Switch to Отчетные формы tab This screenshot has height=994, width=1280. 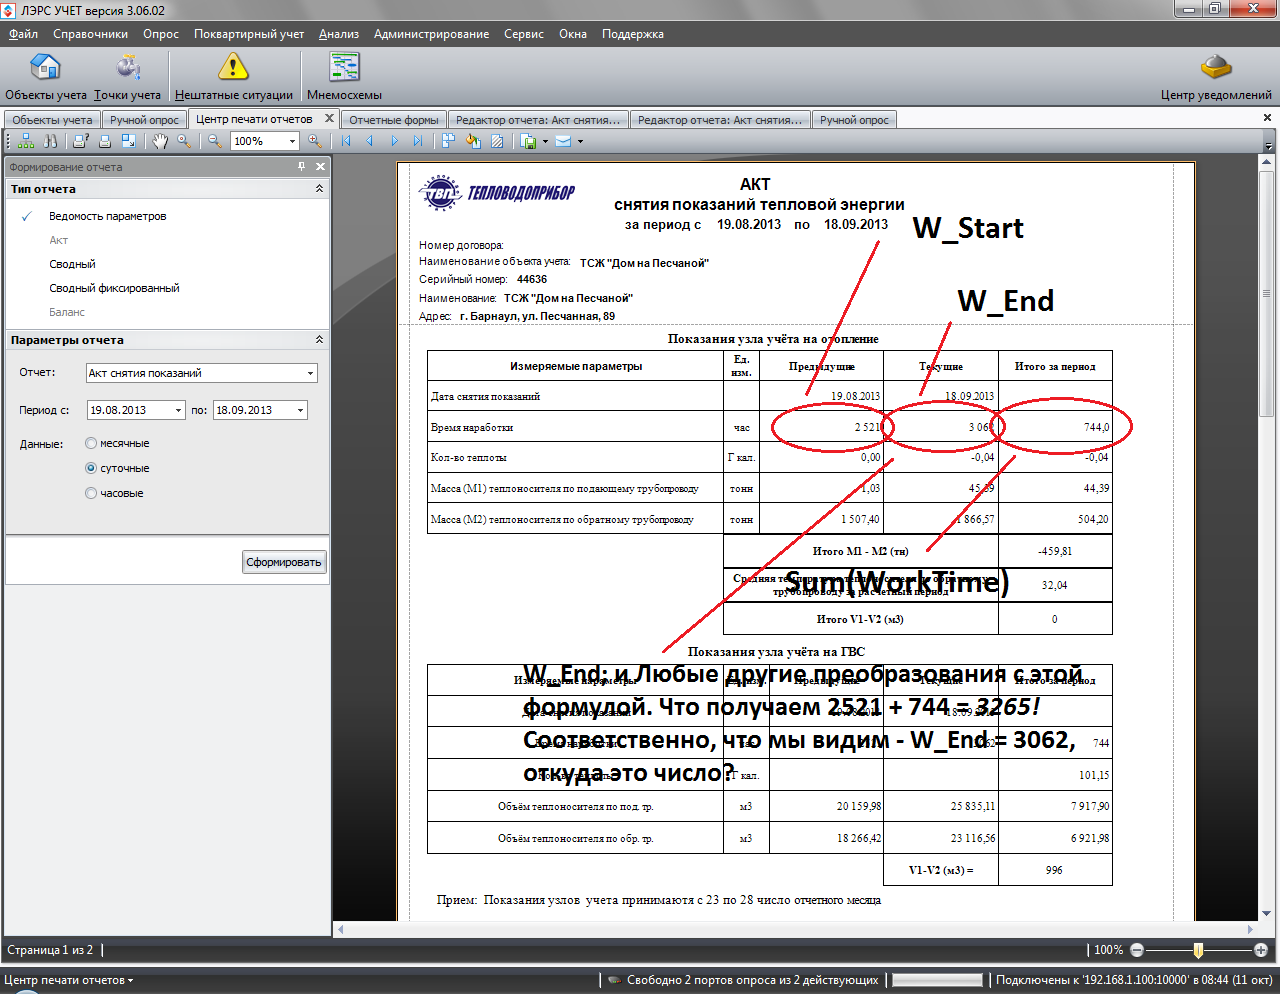tap(394, 120)
